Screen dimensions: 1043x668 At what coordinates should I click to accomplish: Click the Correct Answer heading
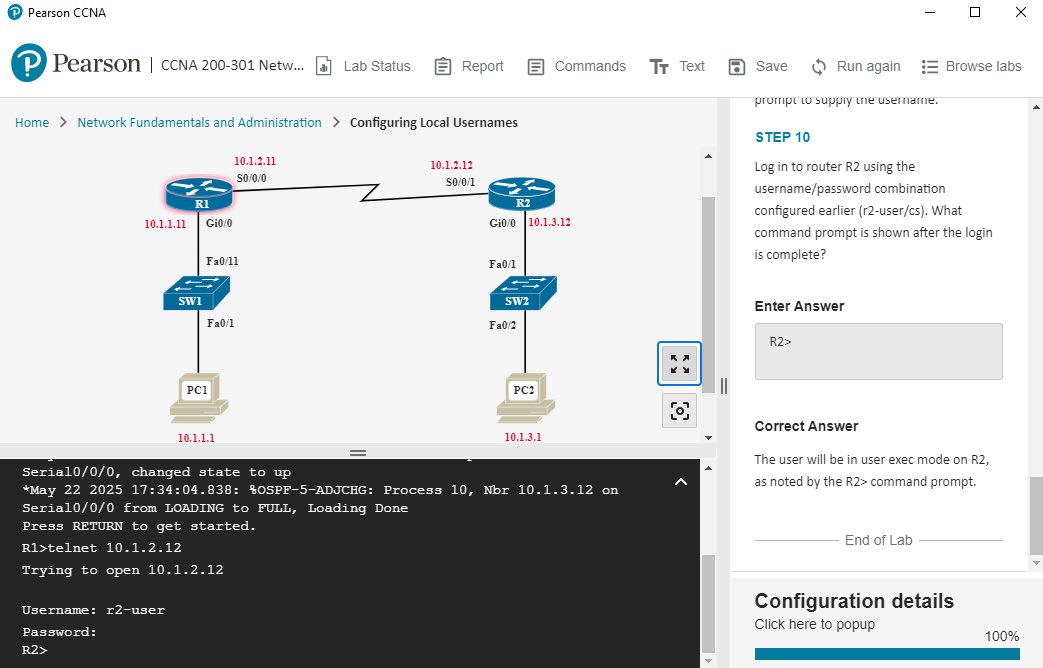pos(806,426)
